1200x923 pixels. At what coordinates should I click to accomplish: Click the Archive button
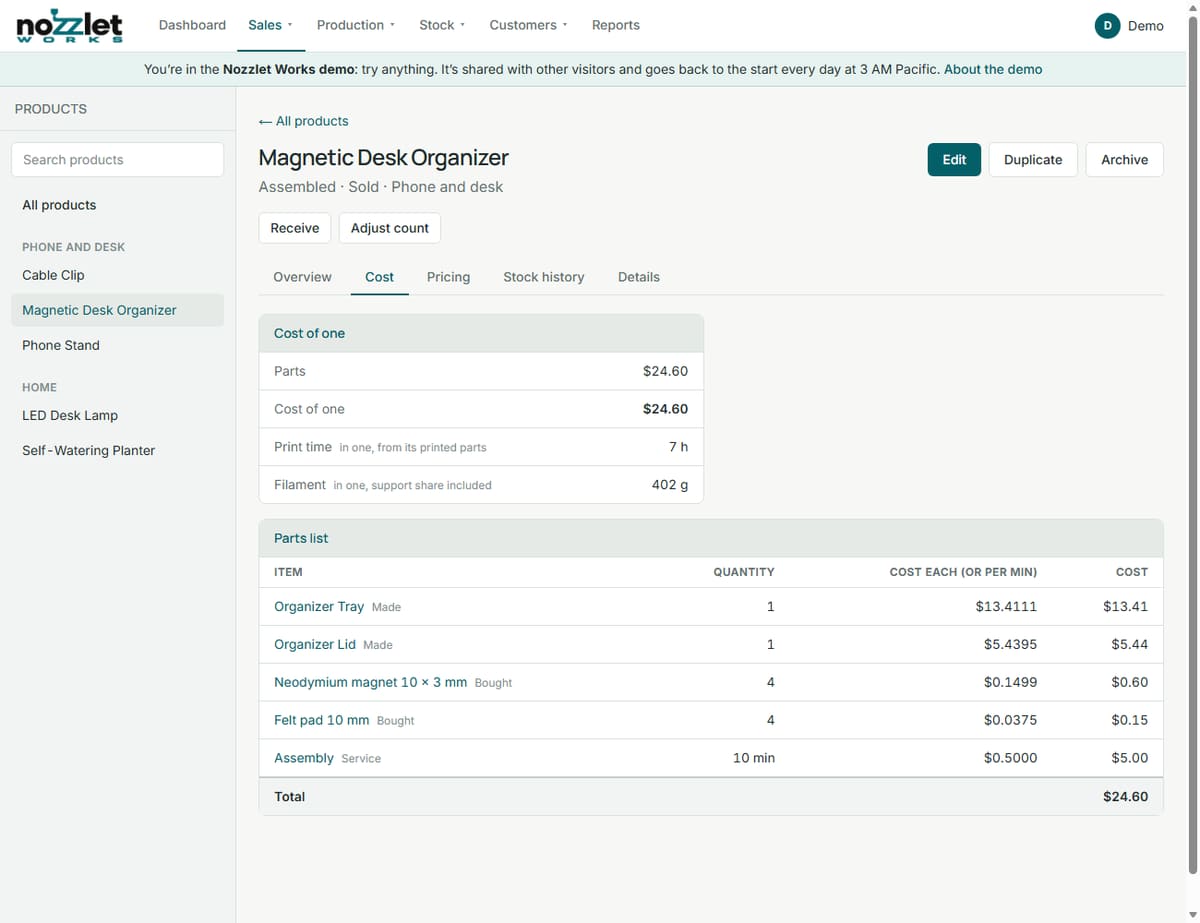coord(1124,160)
